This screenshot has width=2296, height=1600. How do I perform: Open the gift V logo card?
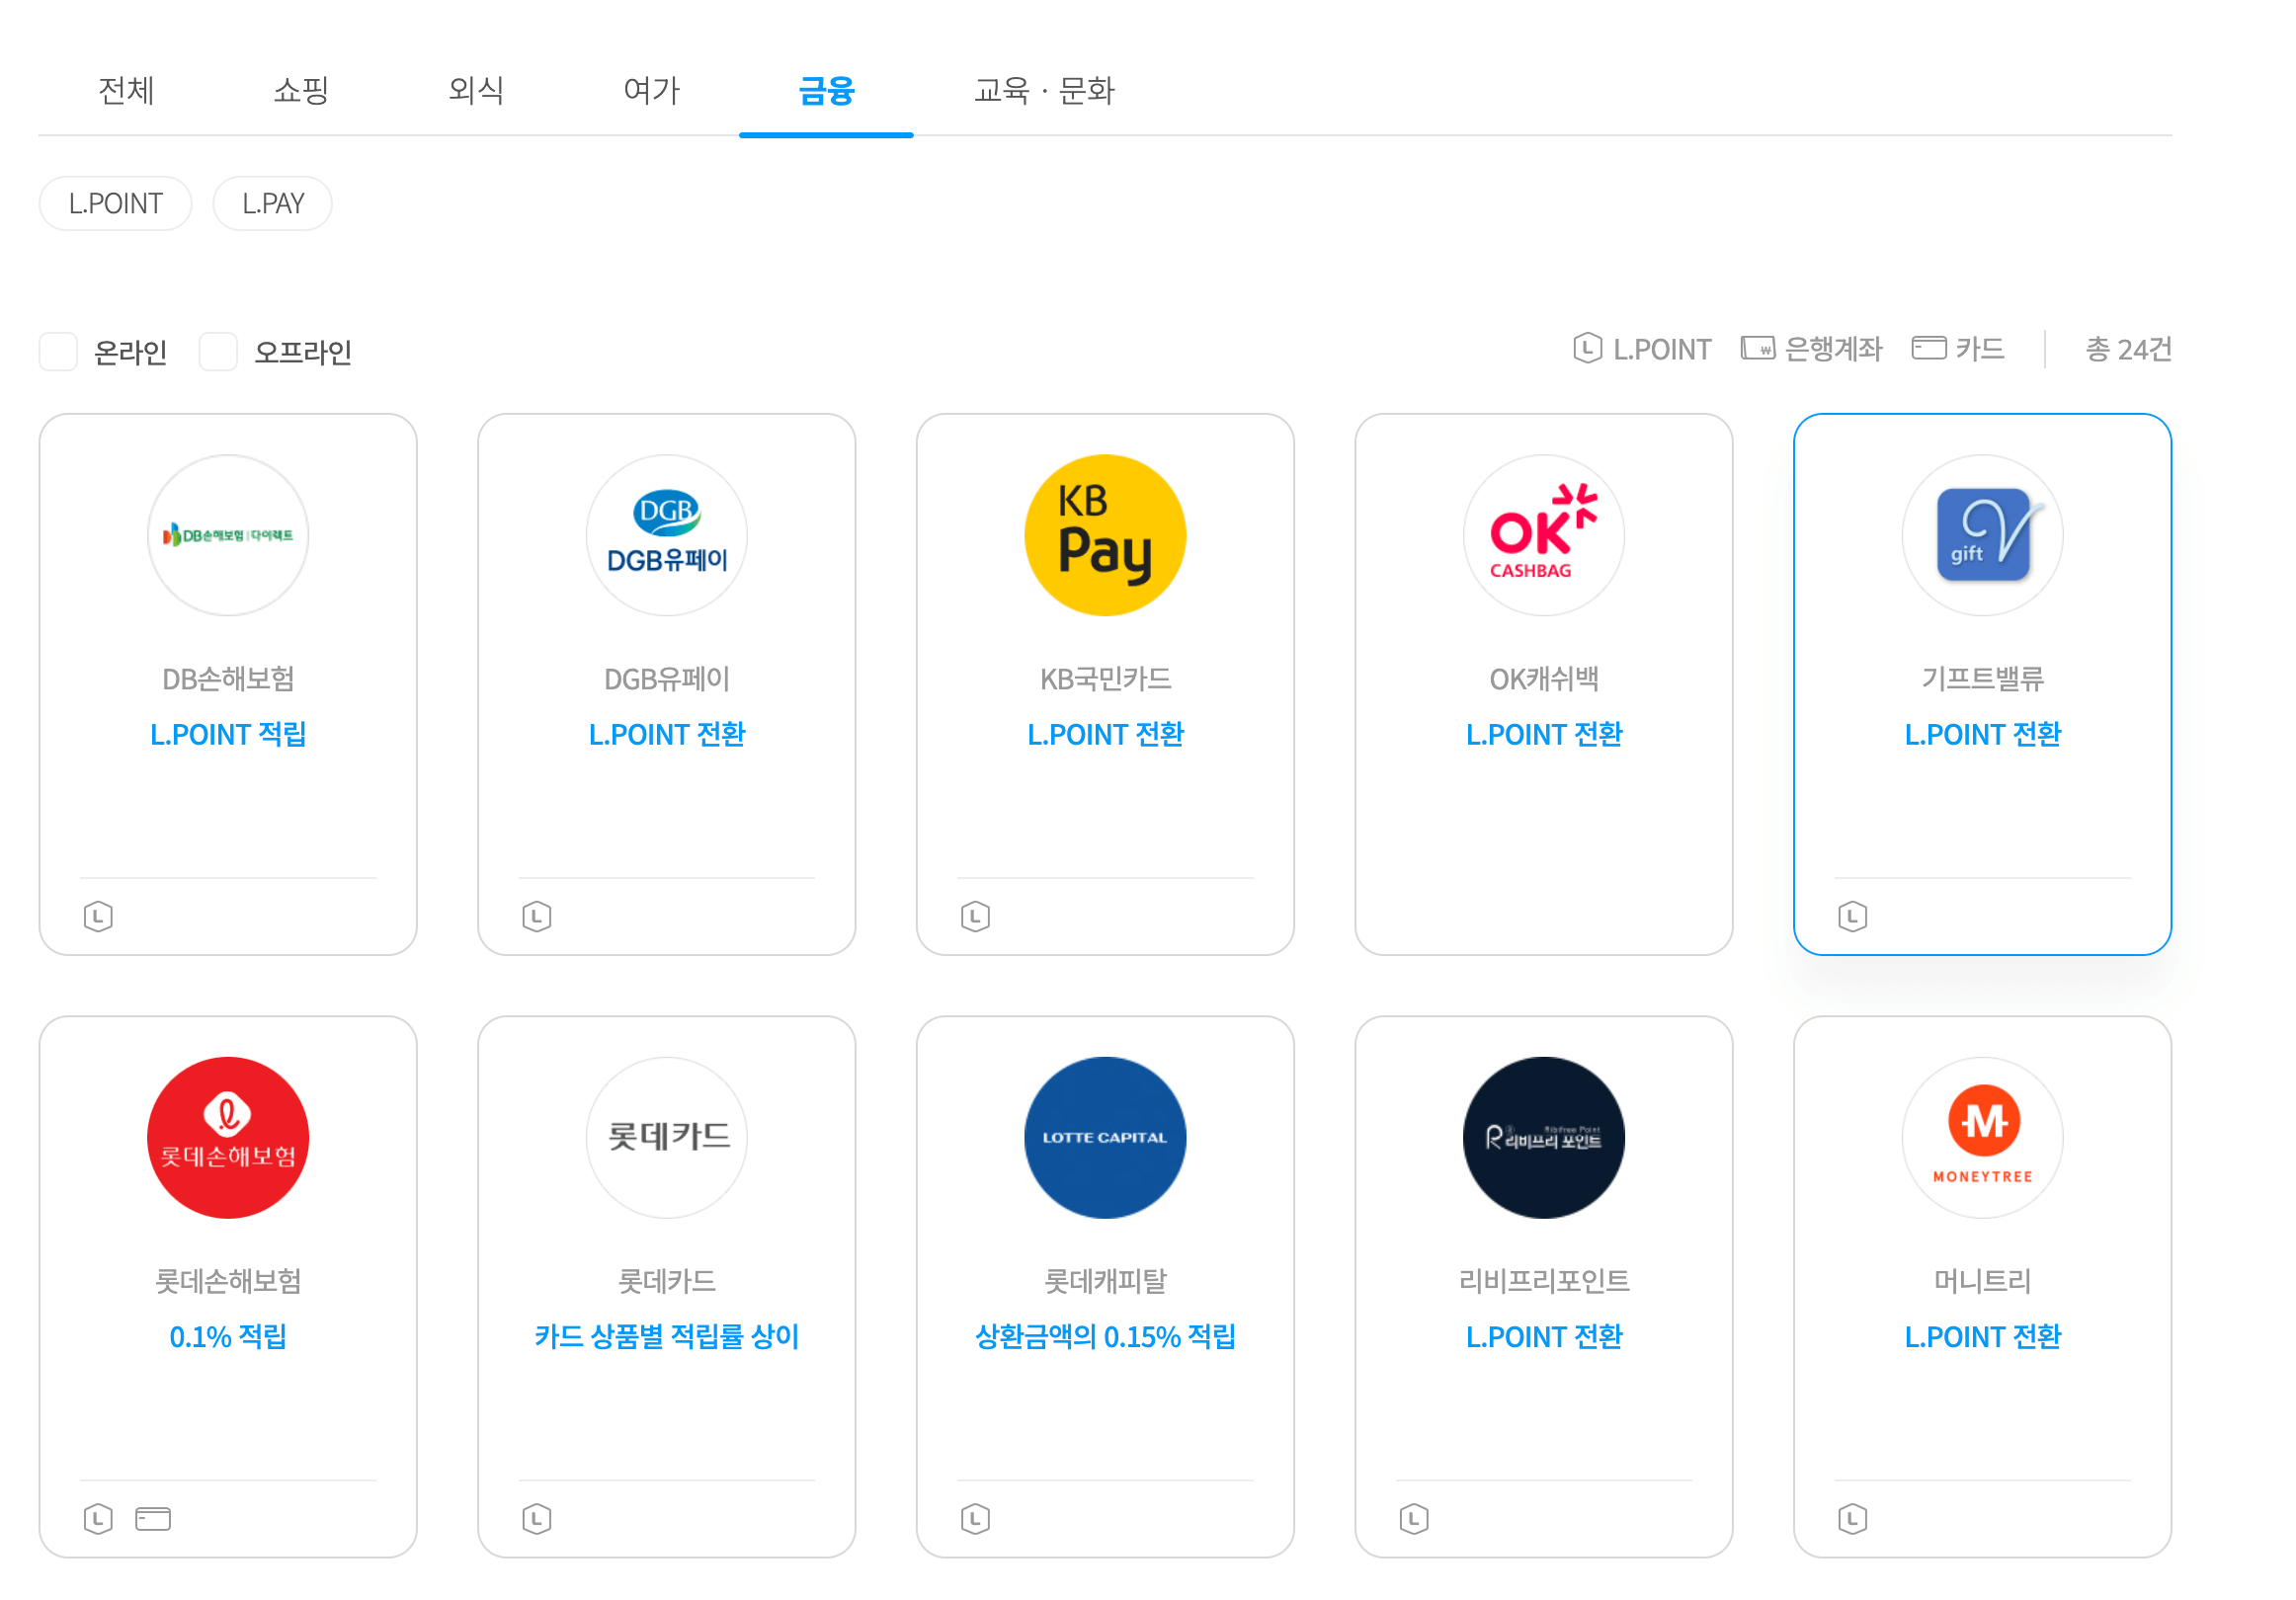coord(1981,535)
